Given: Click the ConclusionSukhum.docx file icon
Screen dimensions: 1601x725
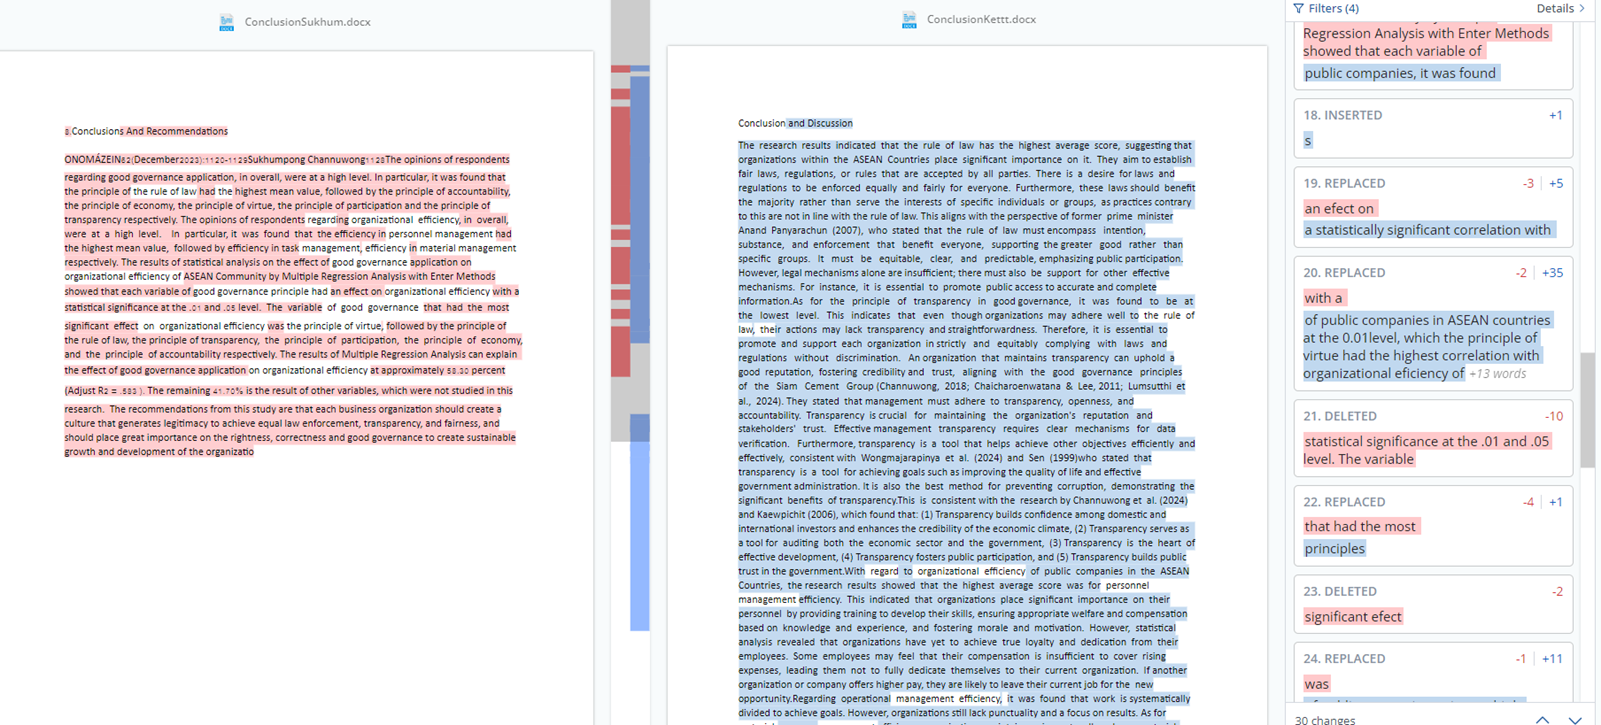Looking at the screenshot, I should tap(226, 22).
